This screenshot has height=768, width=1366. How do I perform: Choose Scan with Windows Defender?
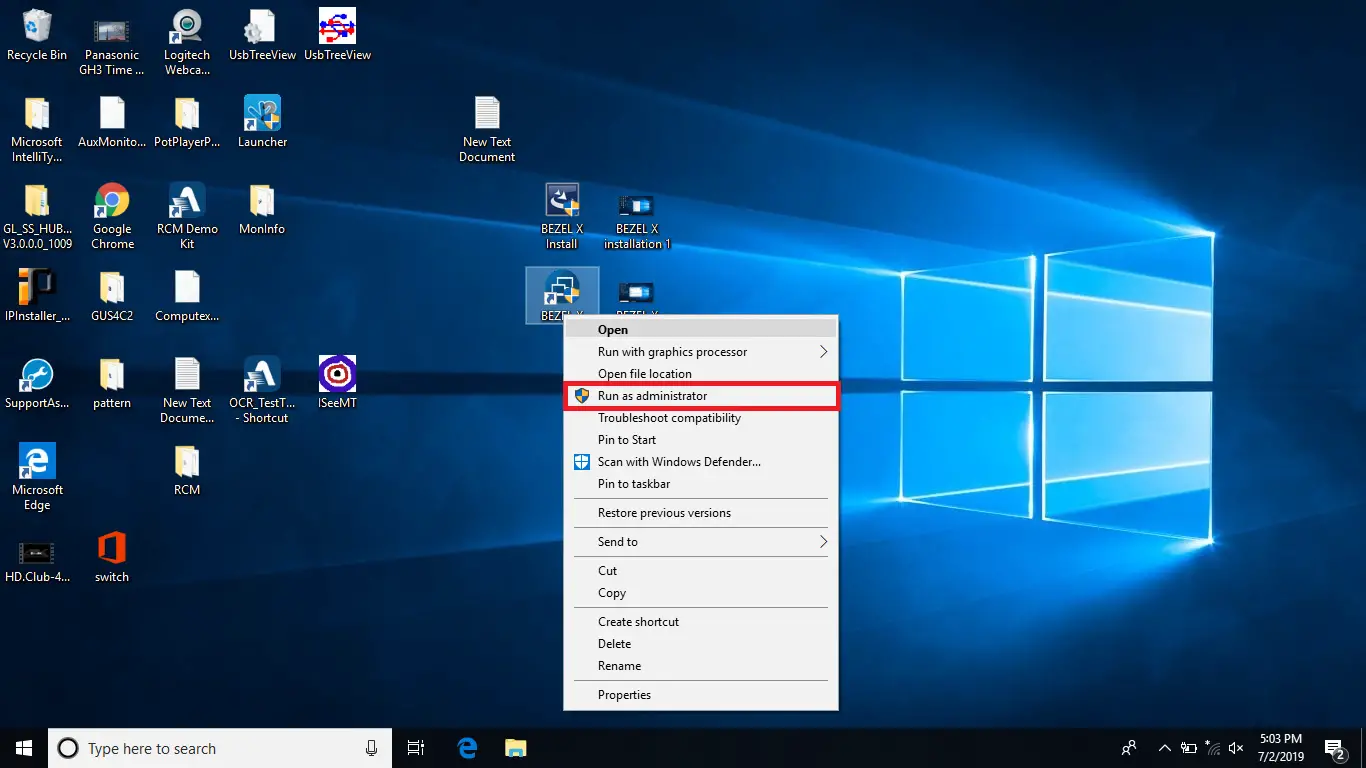pos(679,462)
